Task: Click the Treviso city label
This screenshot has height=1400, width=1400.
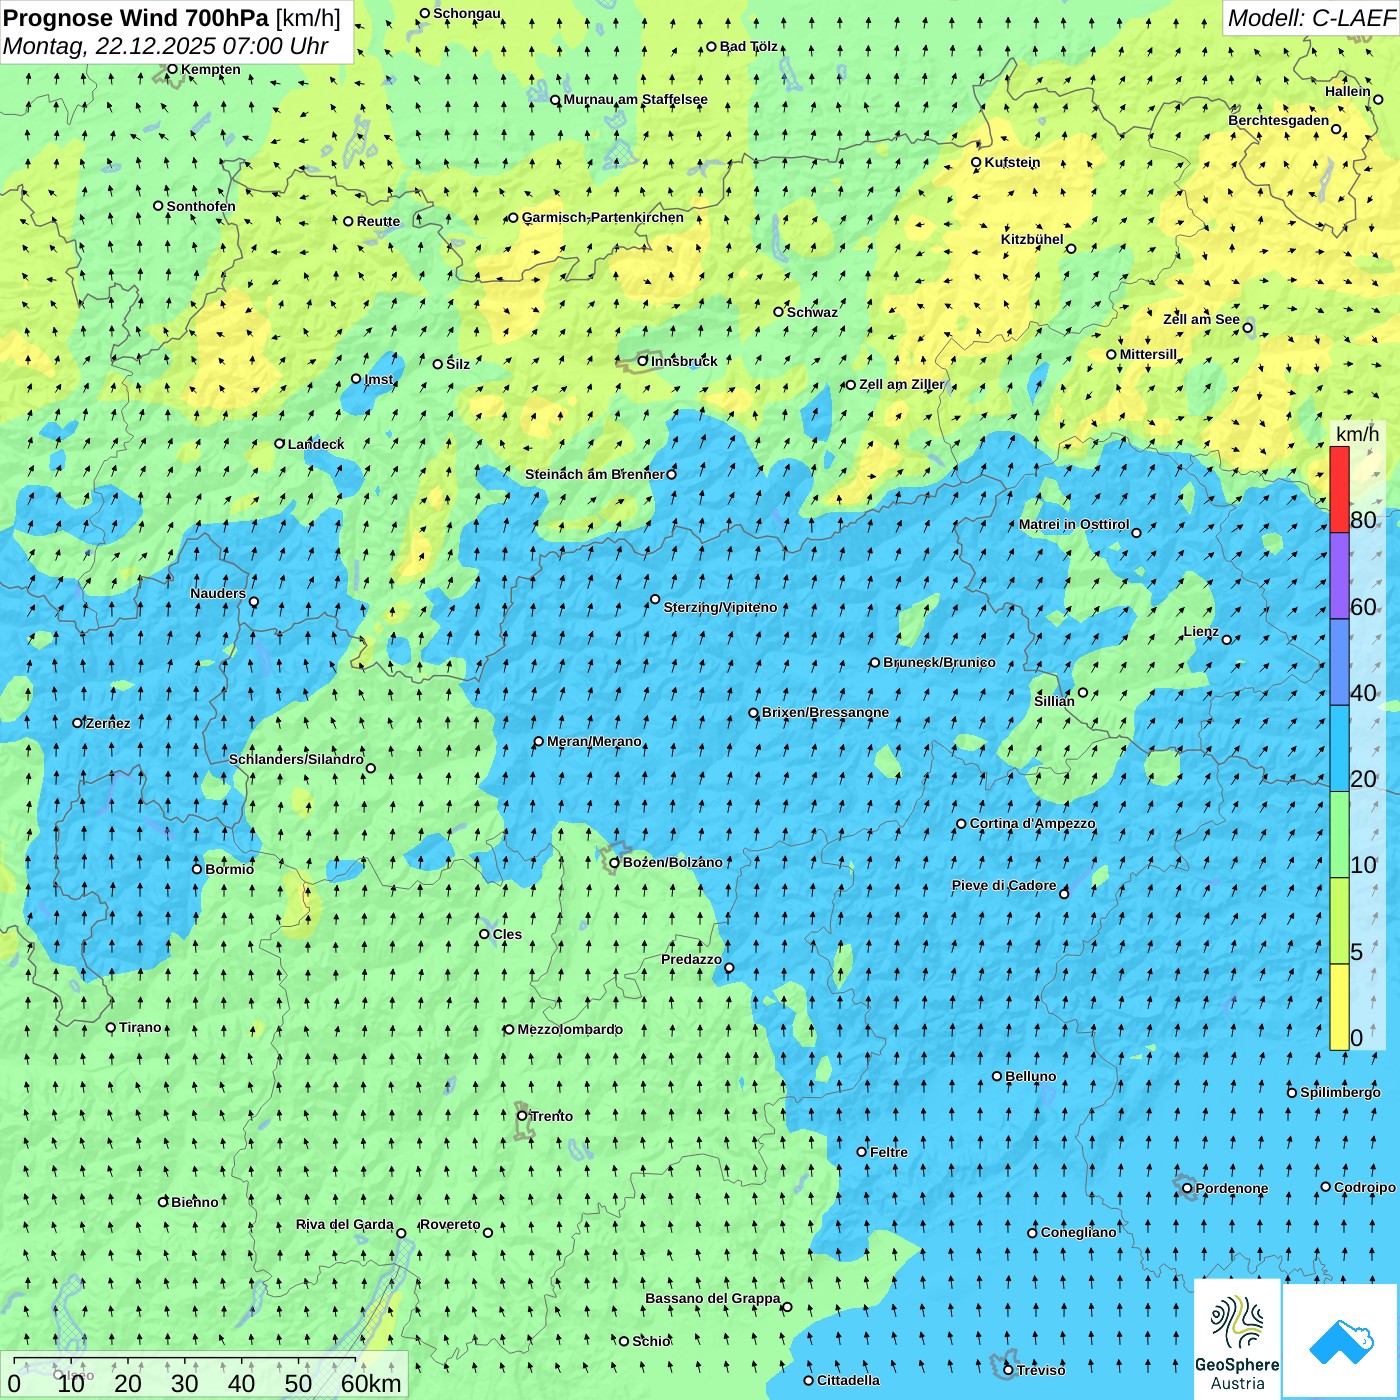Action: click(x=1041, y=1370)
